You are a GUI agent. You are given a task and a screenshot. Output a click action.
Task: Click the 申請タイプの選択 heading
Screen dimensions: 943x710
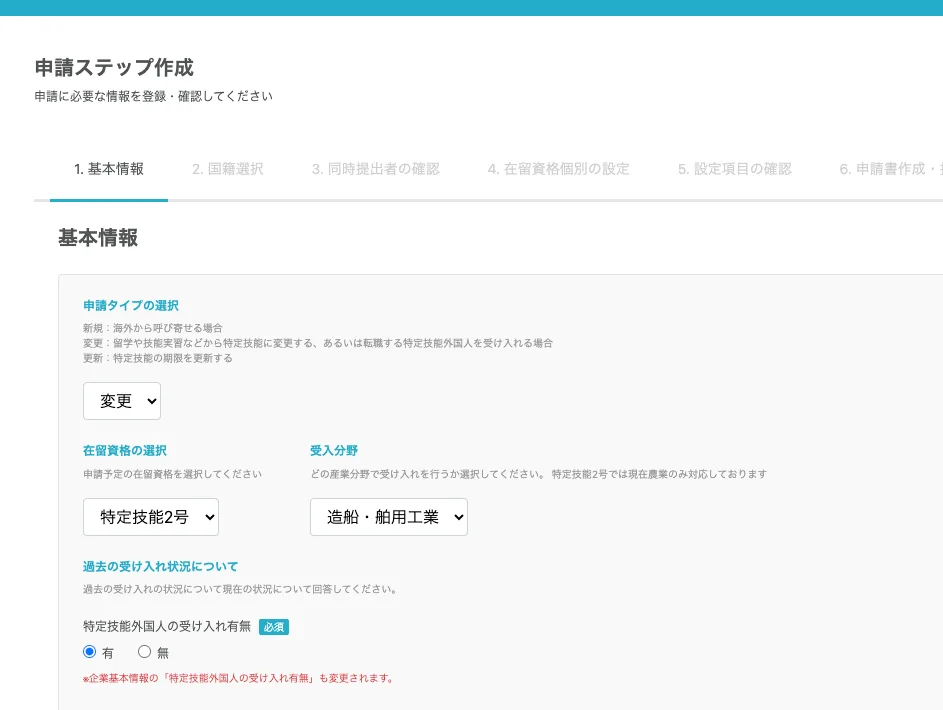tap(131, 305)
